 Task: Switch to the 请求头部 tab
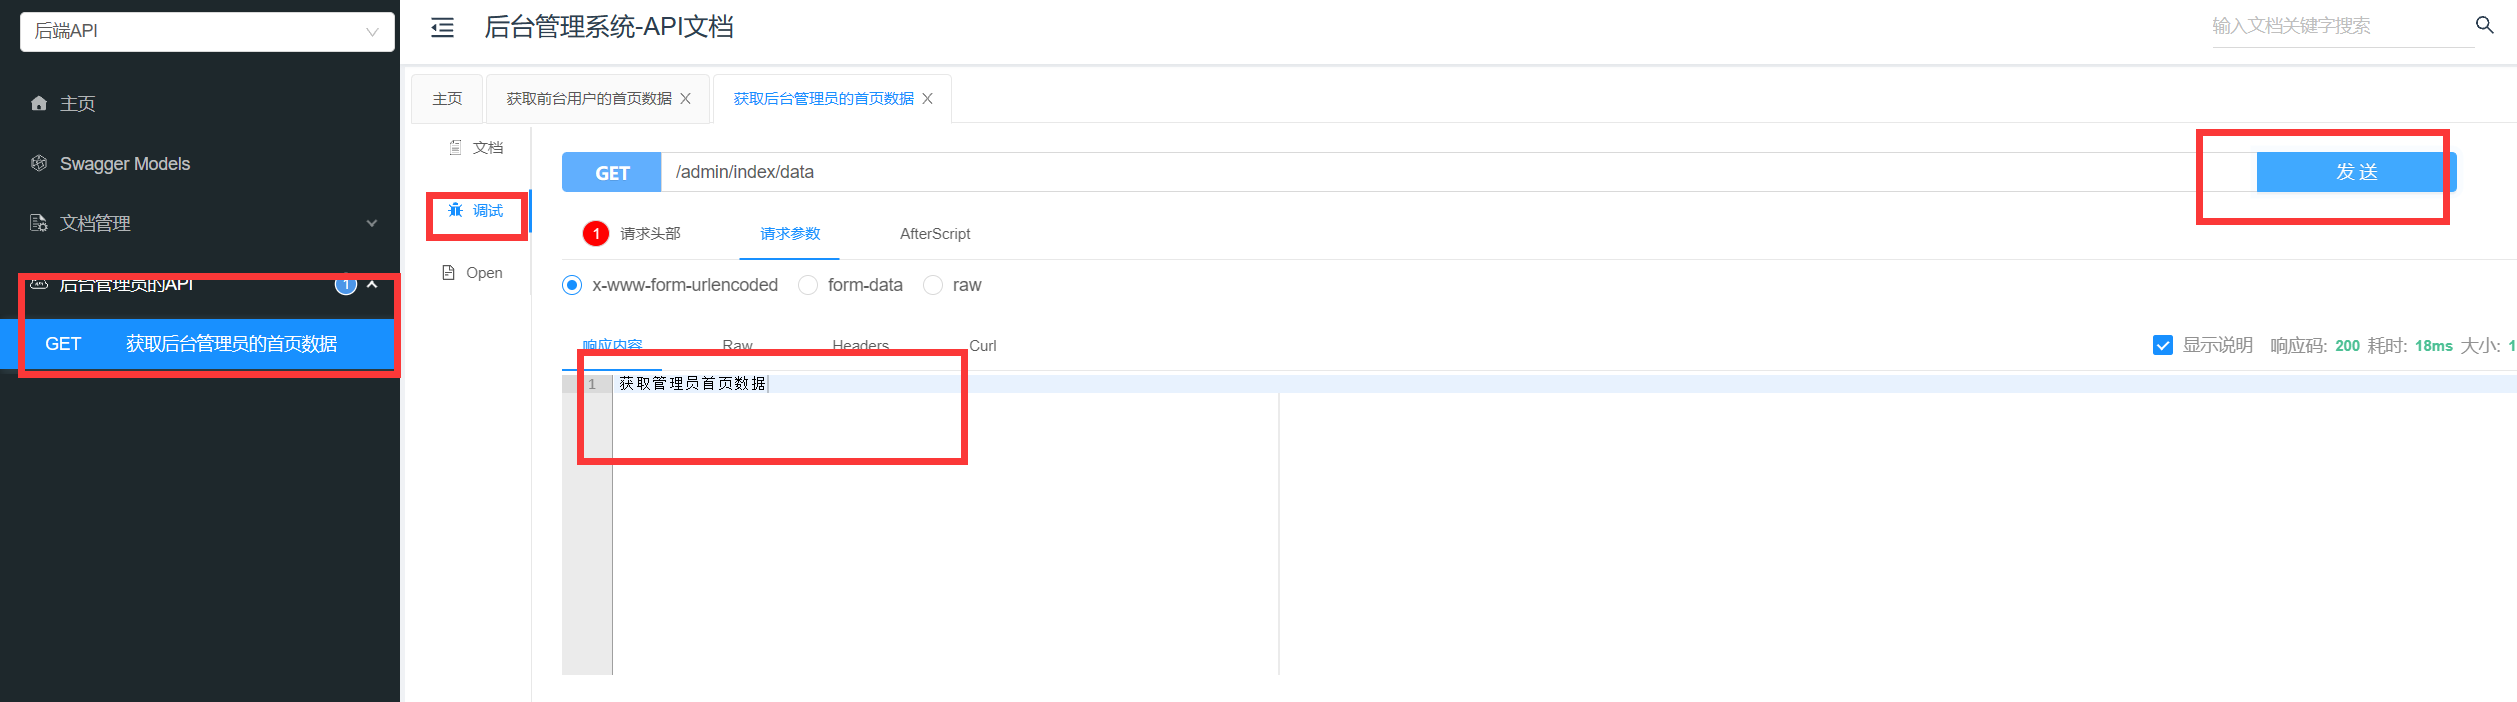coord(649,234)
